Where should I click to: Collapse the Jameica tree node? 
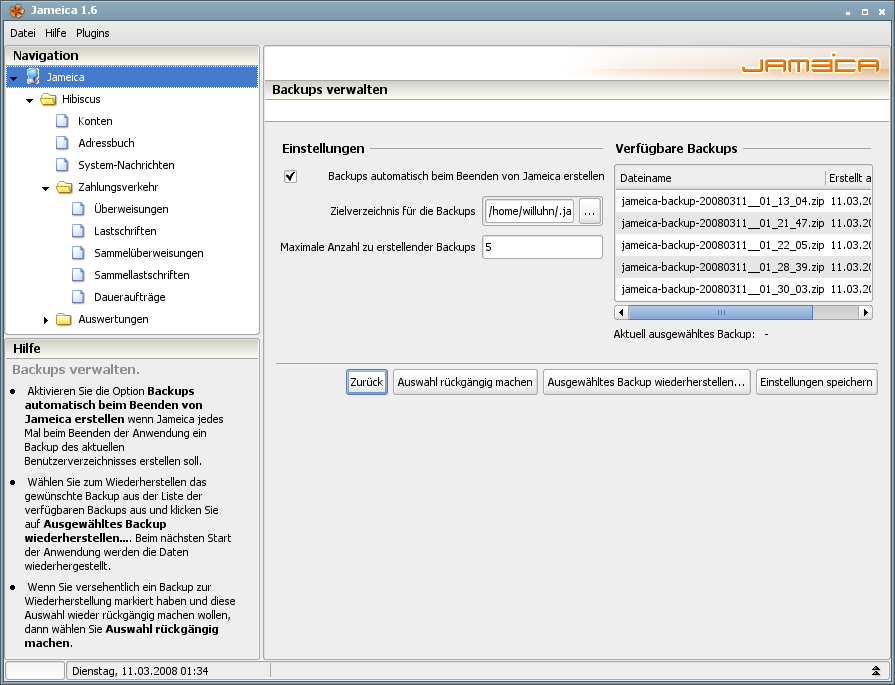pyautogui.click(x=14, y=78)
